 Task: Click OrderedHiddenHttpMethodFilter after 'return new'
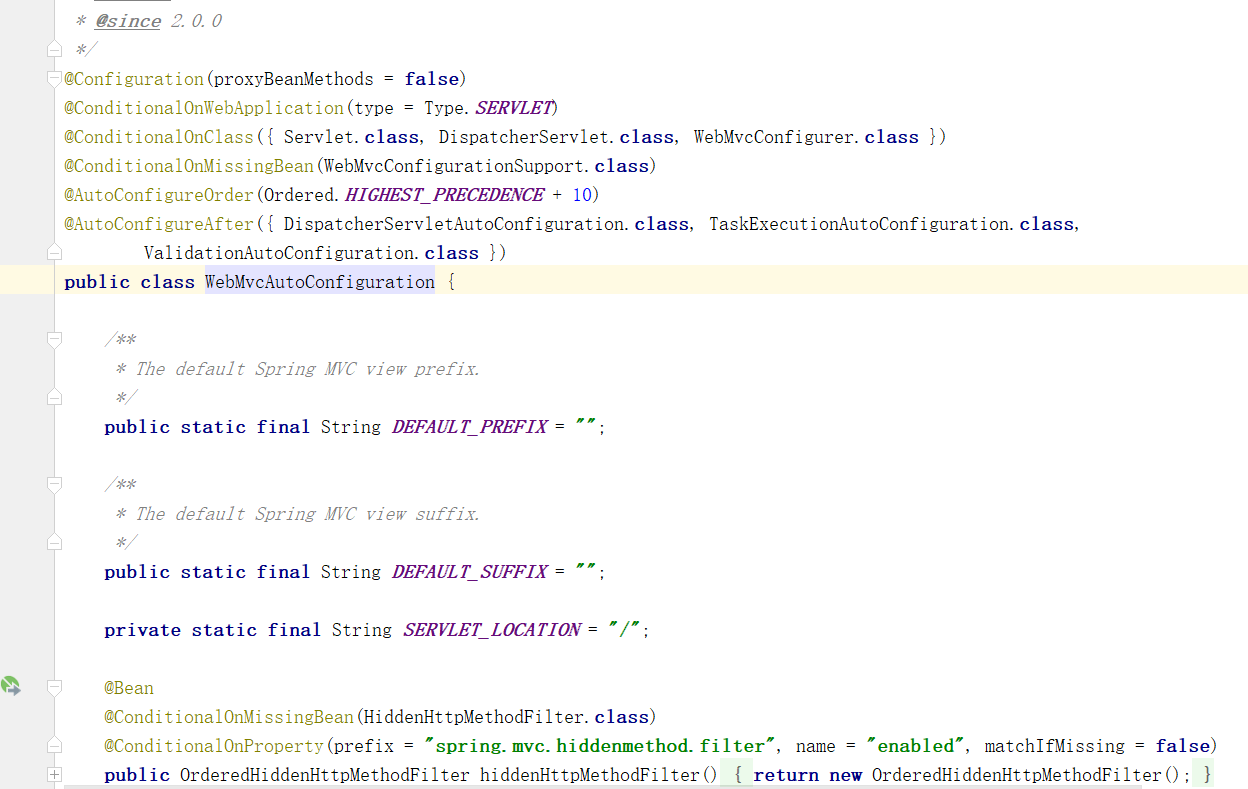tap(1017, 775)
